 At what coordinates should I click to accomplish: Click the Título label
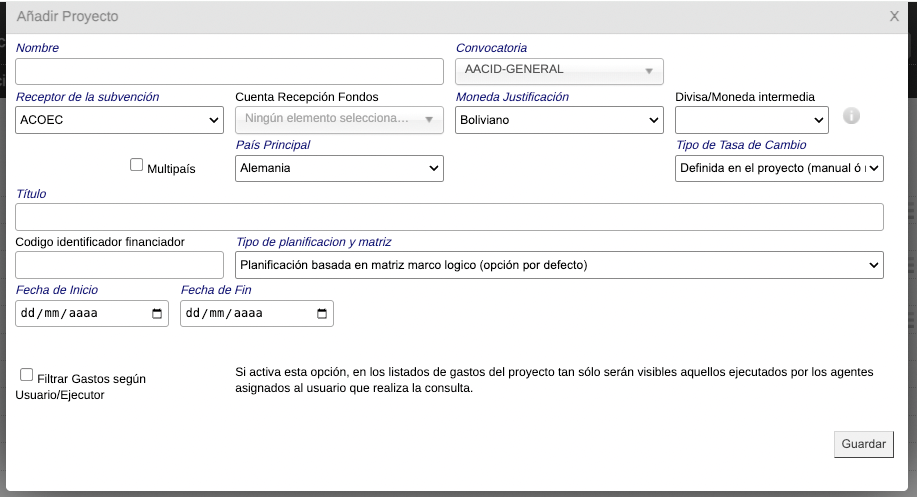tap(31, 194)
